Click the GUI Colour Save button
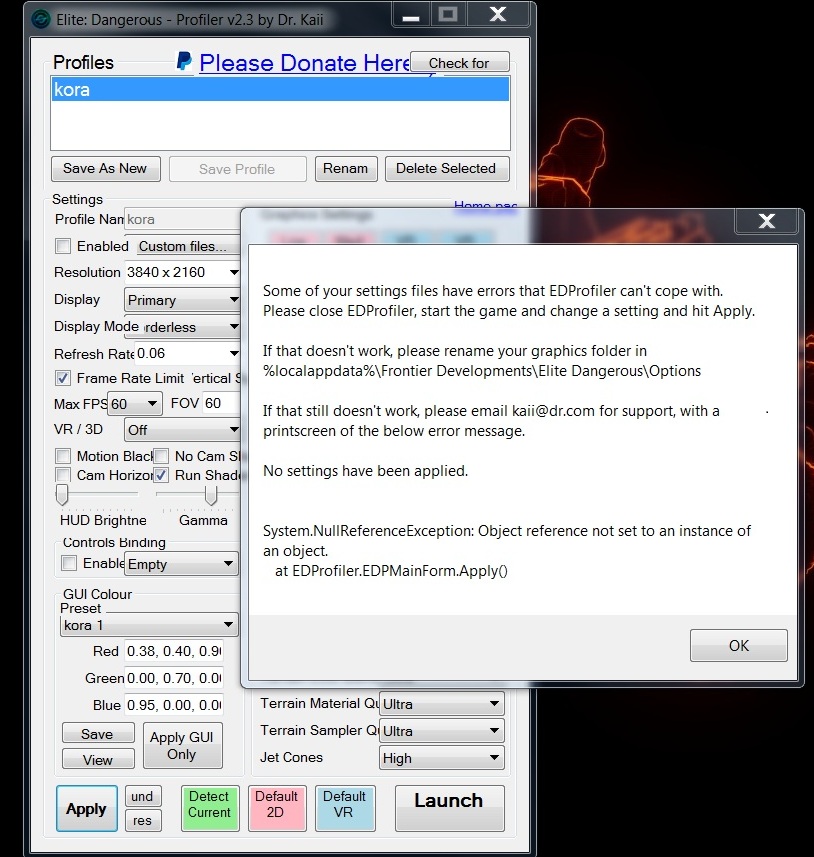Viewport: 814px width, 857px height. tap(98, 733)
